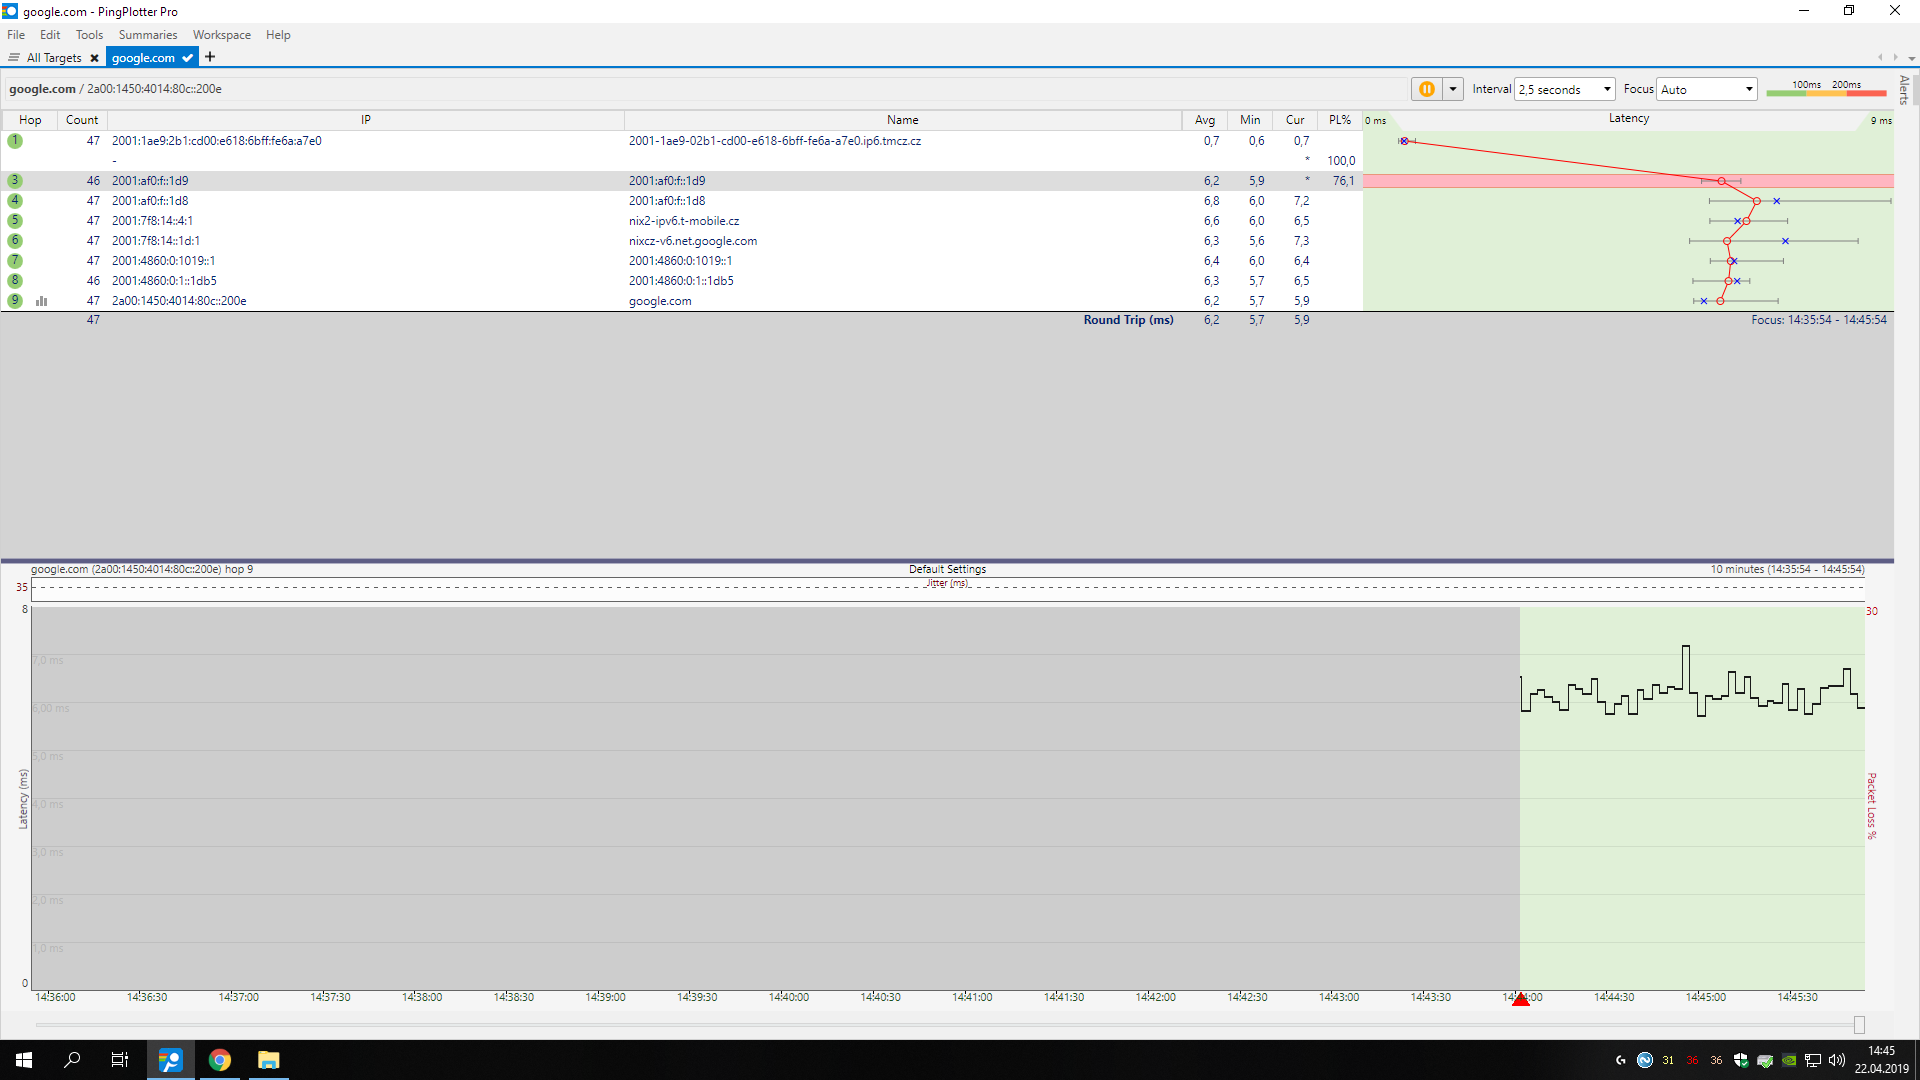Click the hop 9 graph bars icon
Screen dimensions: 1920x1080
(42, 301)
